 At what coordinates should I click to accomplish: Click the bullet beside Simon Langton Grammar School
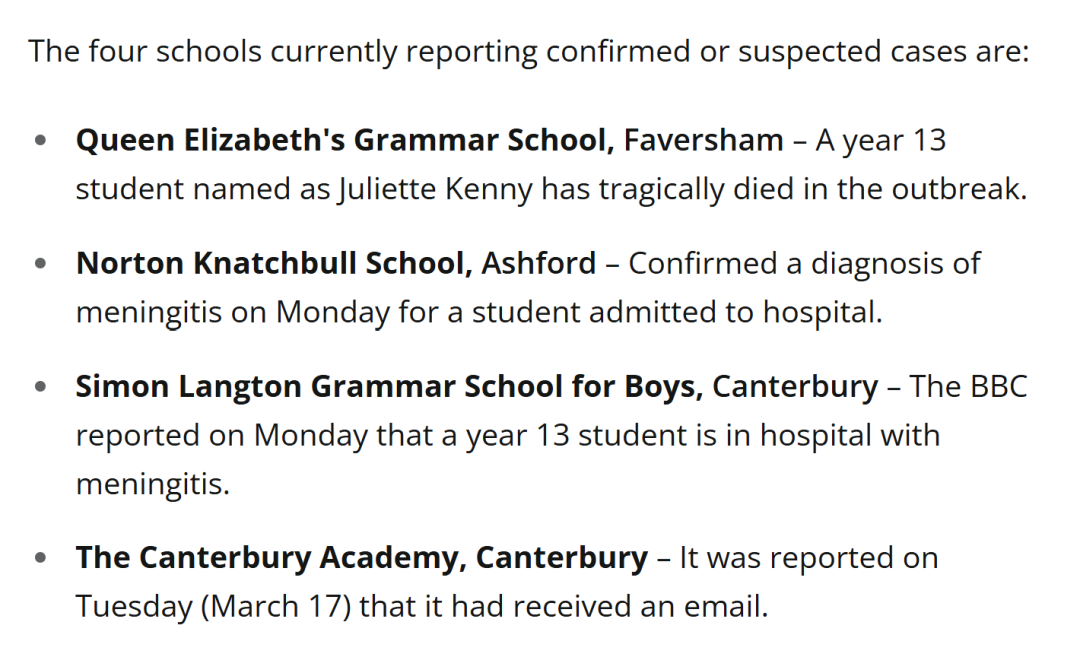(40, 387)
